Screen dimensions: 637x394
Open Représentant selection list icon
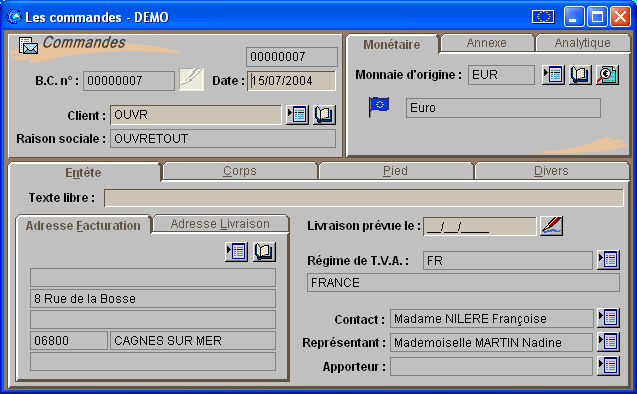pyautogui.click(x=608, y=342)
